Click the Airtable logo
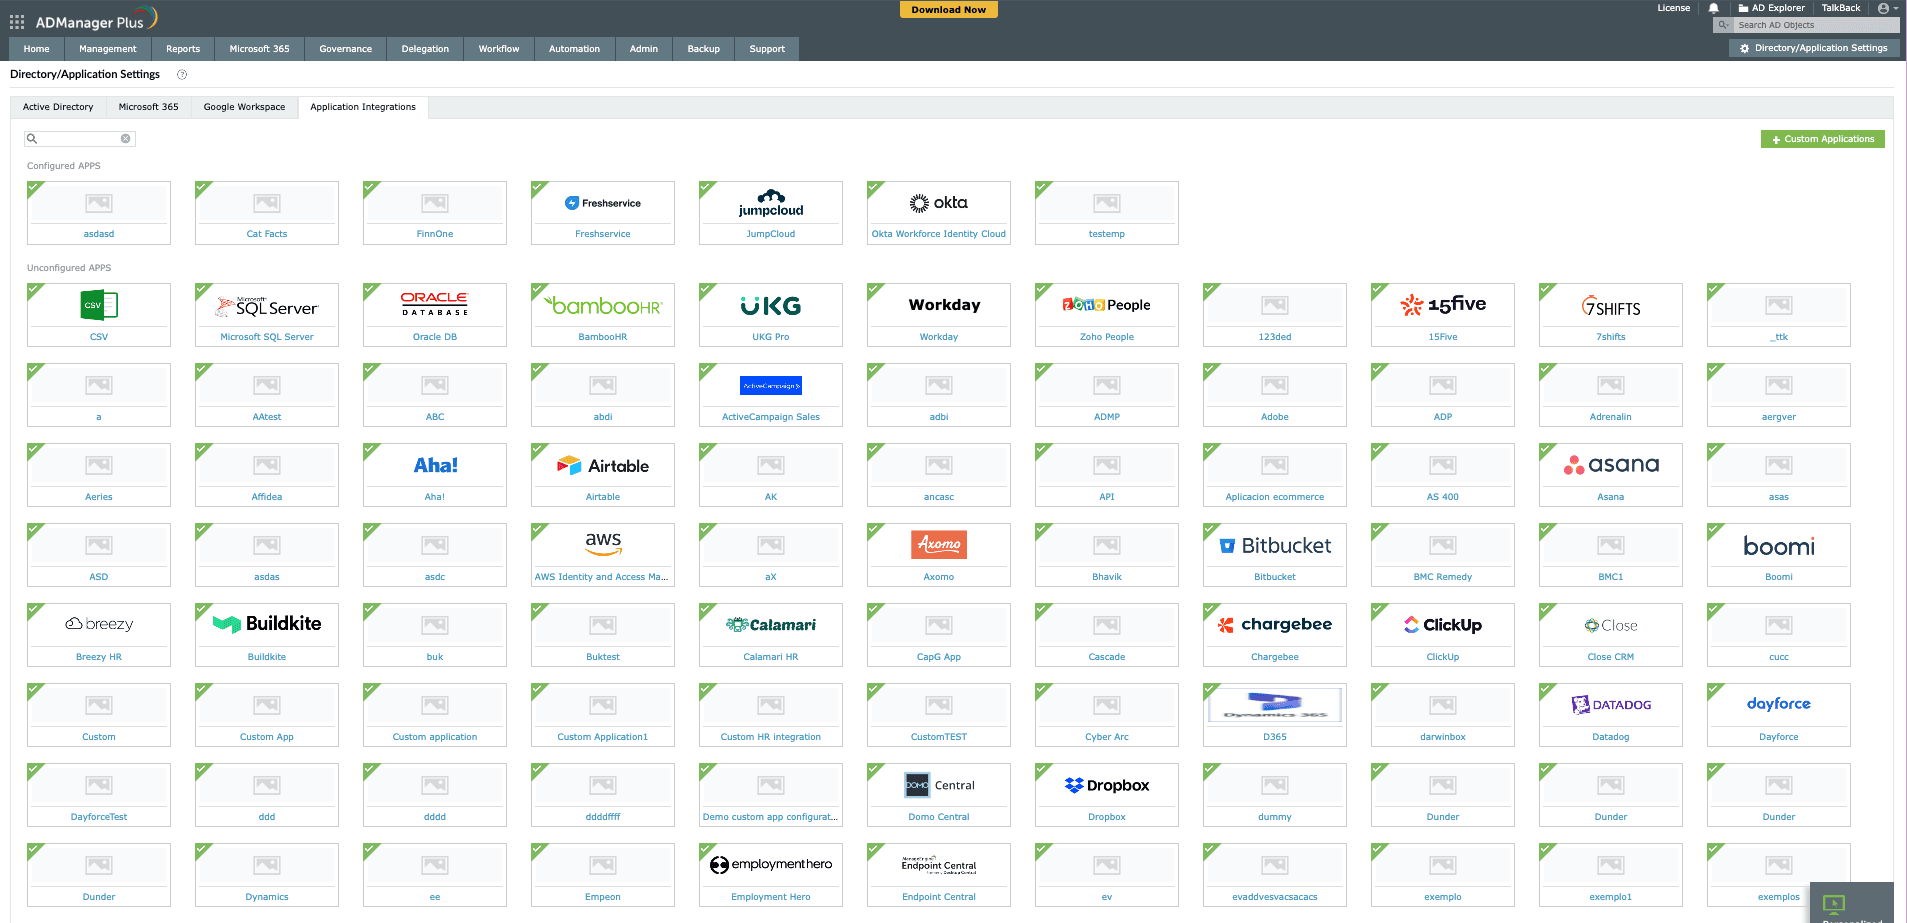The image size is (1907, 923). [x=603, y=465]
